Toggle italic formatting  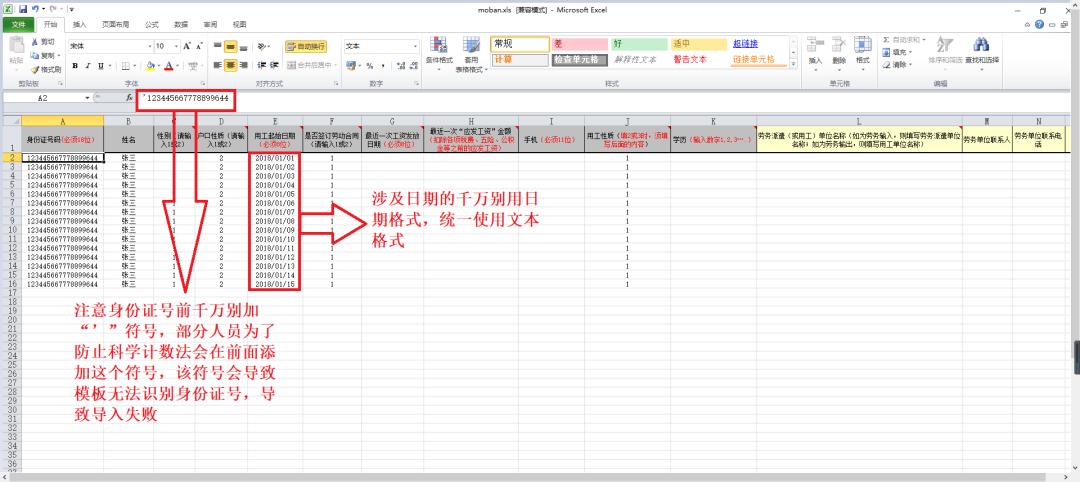pos(87,66)
